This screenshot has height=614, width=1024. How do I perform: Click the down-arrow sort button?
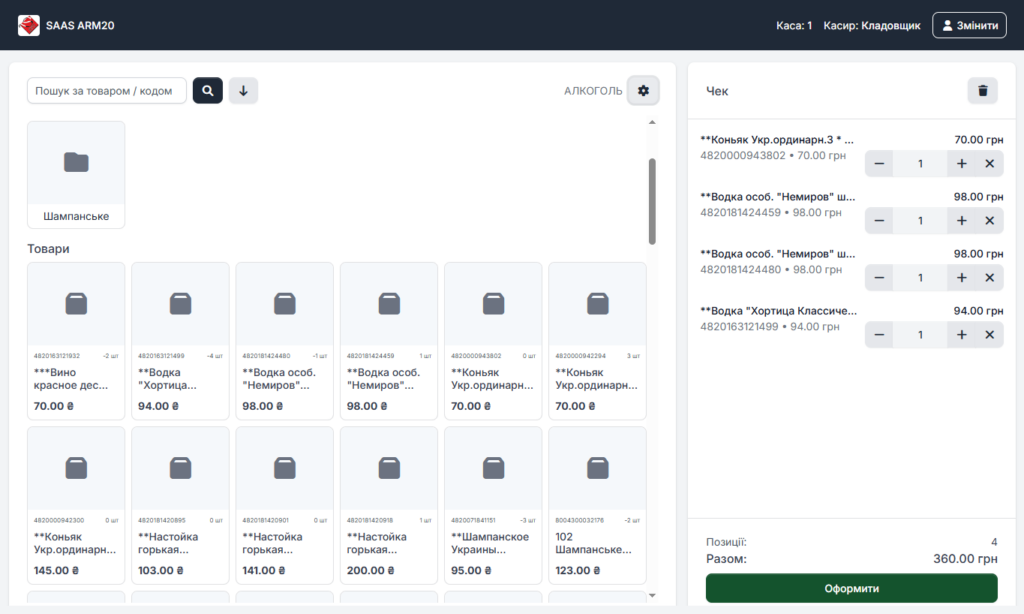[243, 91]
